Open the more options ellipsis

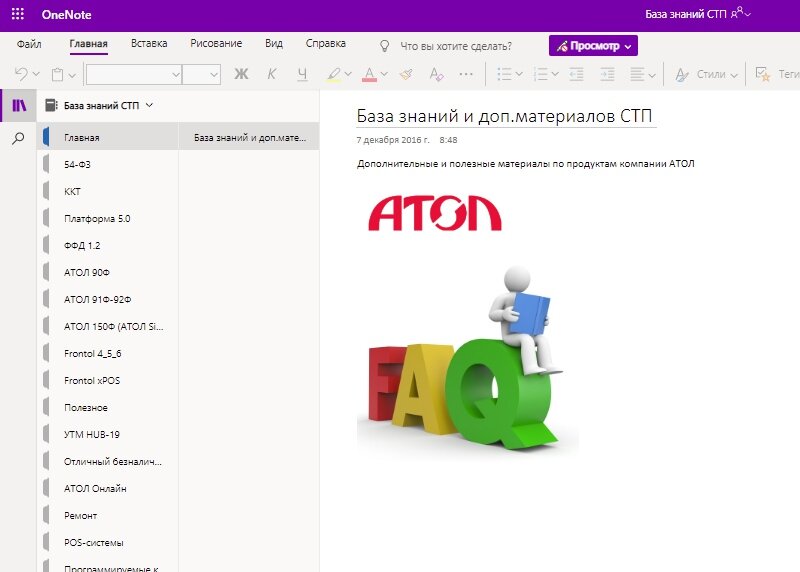click(466, 74)
